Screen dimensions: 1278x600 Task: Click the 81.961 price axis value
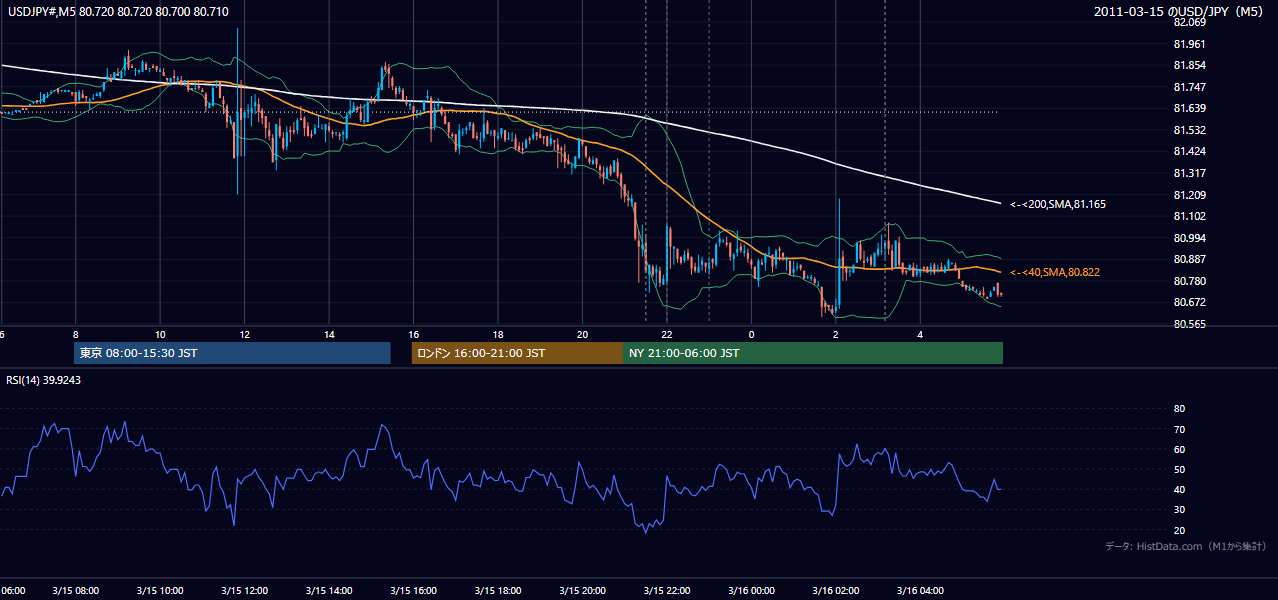[1190, 44]
